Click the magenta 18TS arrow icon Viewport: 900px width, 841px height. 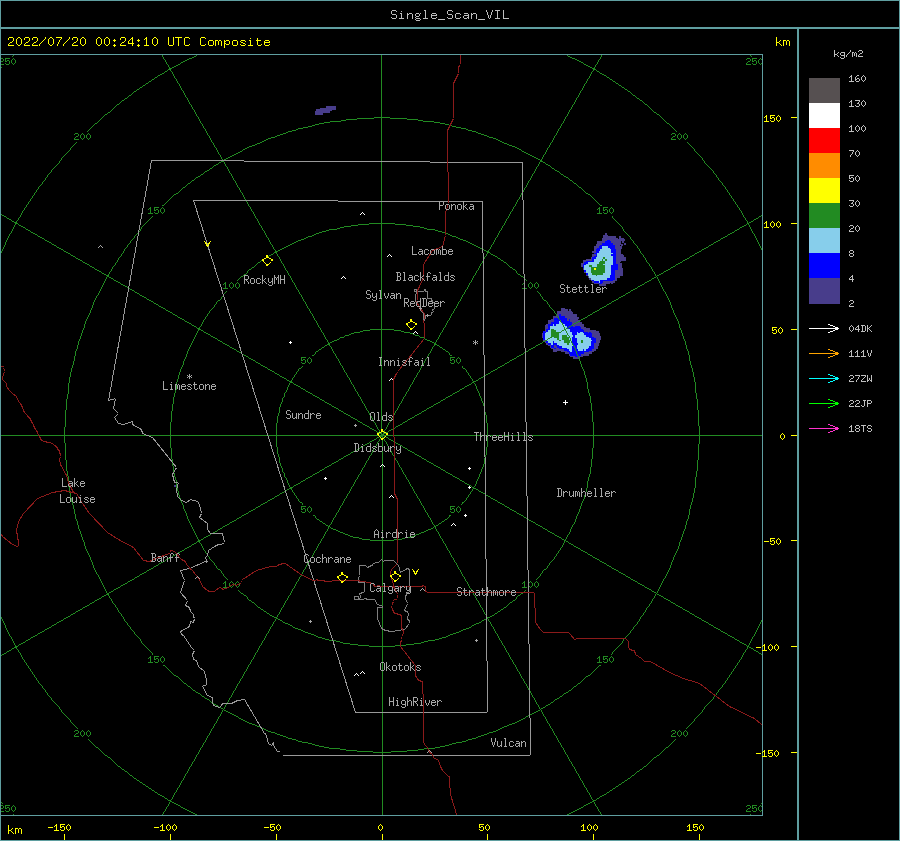824,428
